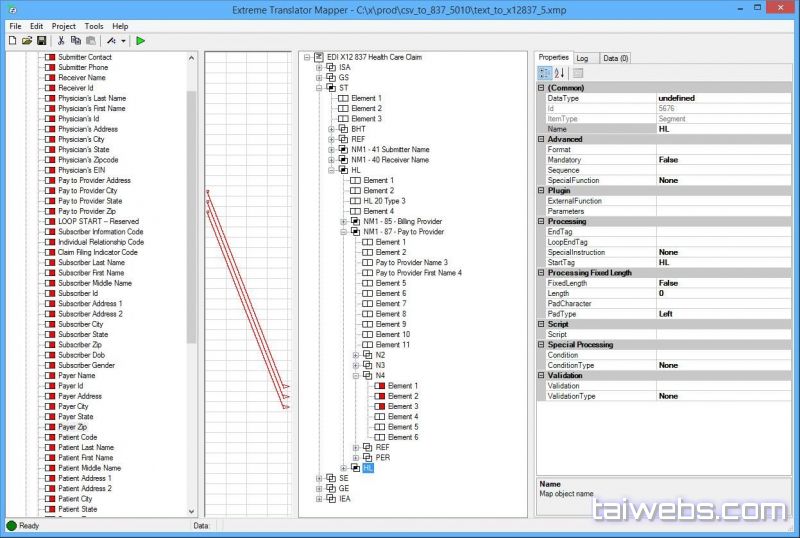Switch properties to Categorized view icon
Screen dimensions: 800x538
coord(545,73)
